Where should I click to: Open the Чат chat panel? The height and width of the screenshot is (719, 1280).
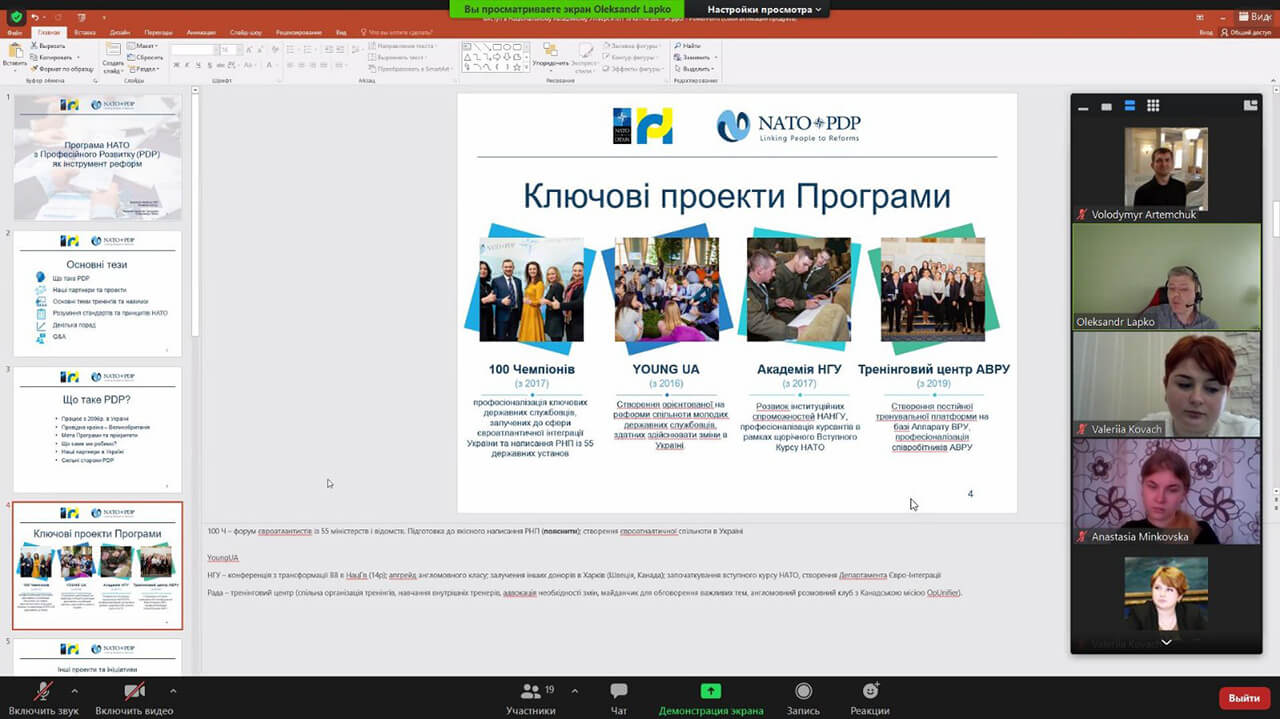click(x=618, y=697)
